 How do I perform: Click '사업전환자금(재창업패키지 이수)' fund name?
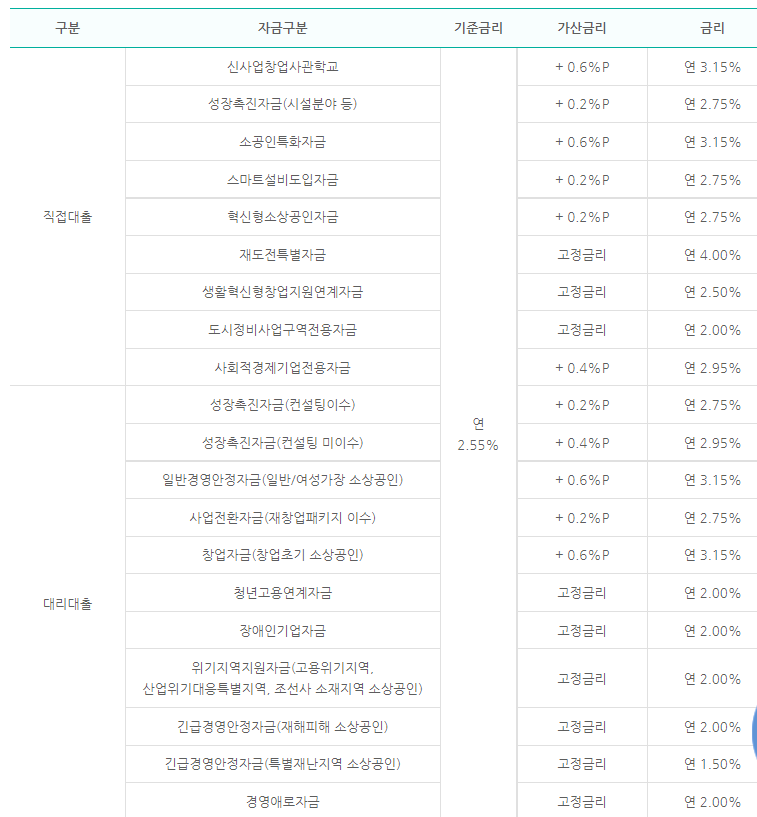tap(282, 518)
